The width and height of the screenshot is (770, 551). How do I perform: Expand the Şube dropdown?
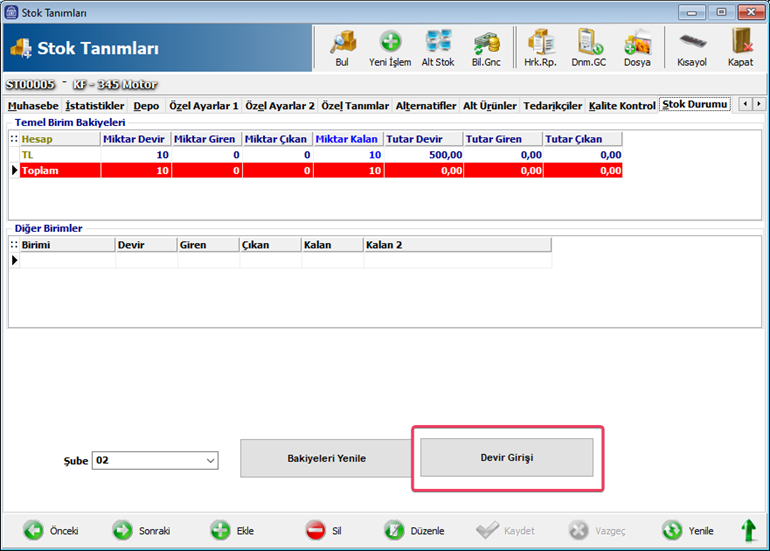(210, 460)
